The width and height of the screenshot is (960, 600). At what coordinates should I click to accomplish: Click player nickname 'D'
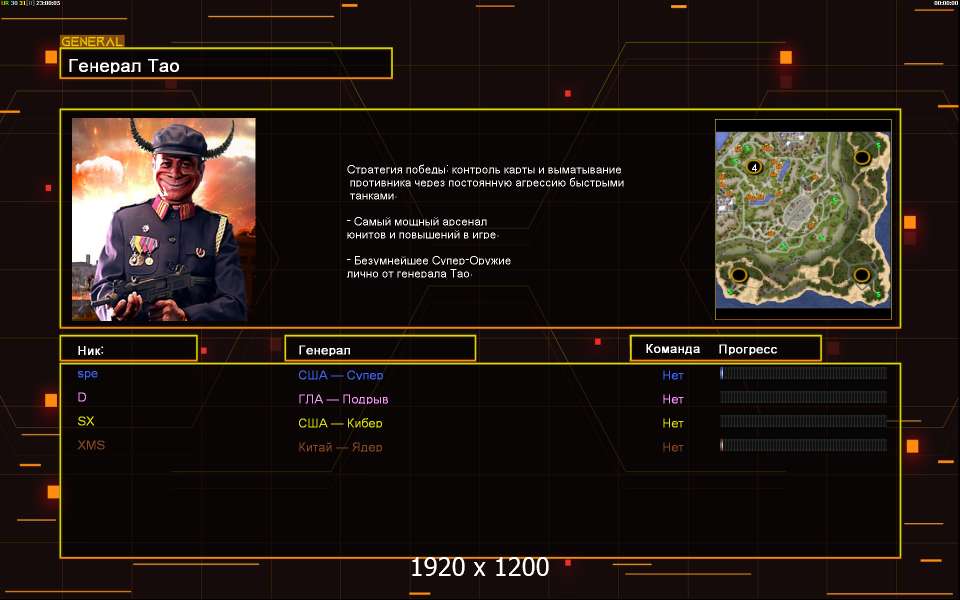pos(82,397)
